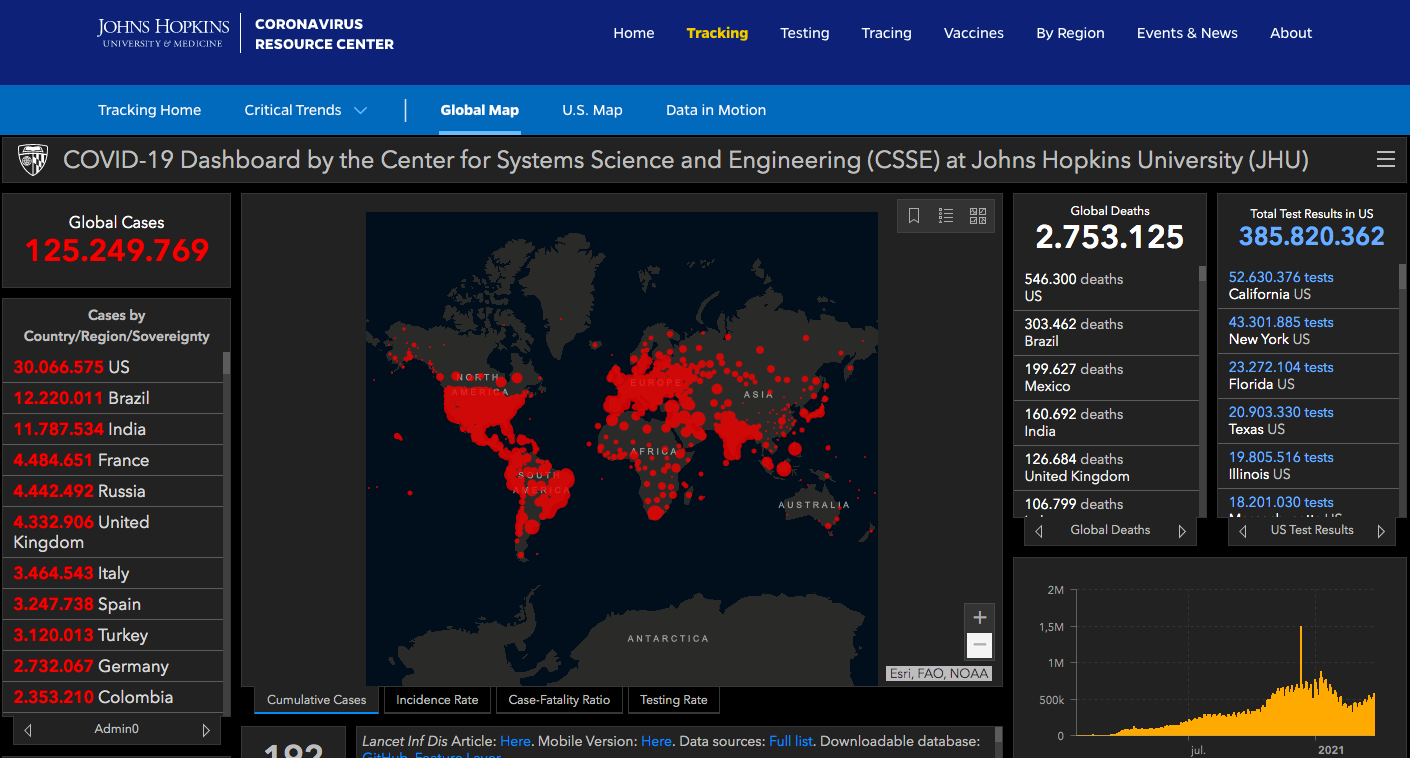1410x758 pixels.
Task: Go to previous page in US Test Results panel
Action: 1243,531
